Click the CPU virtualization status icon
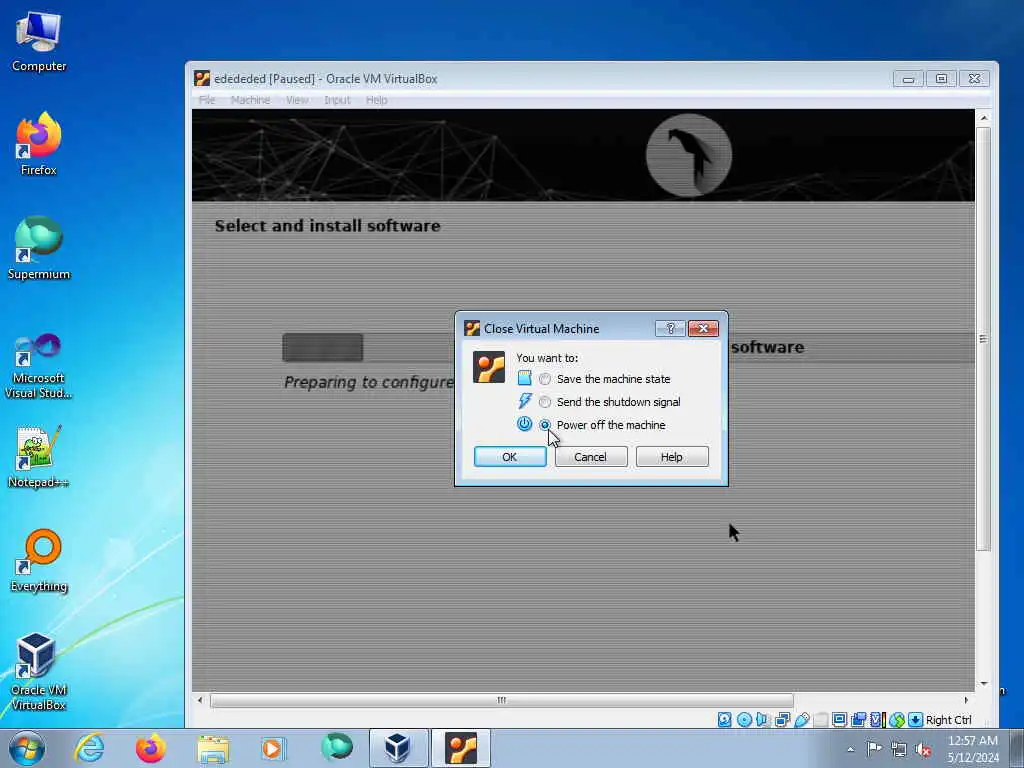Image resolution: width=1024 pixels, height=768 pixels. [878, 720]
